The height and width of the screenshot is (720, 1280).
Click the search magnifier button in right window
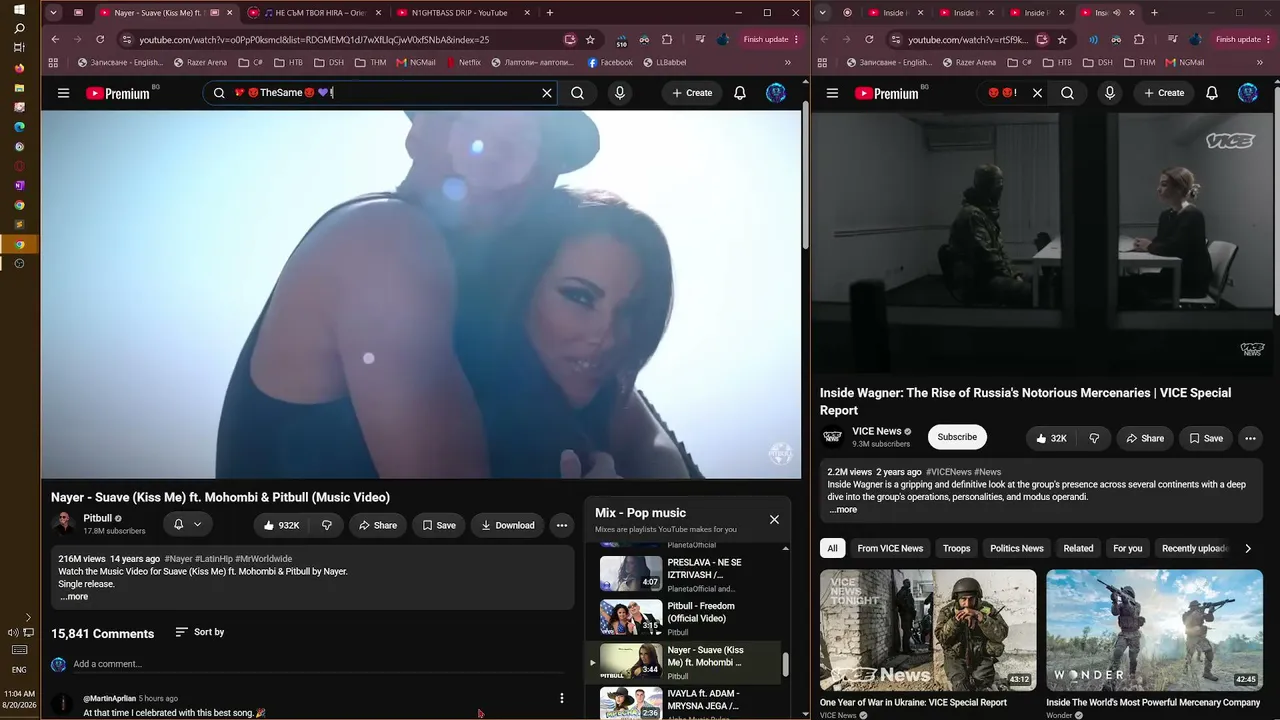click(1068, 93)
